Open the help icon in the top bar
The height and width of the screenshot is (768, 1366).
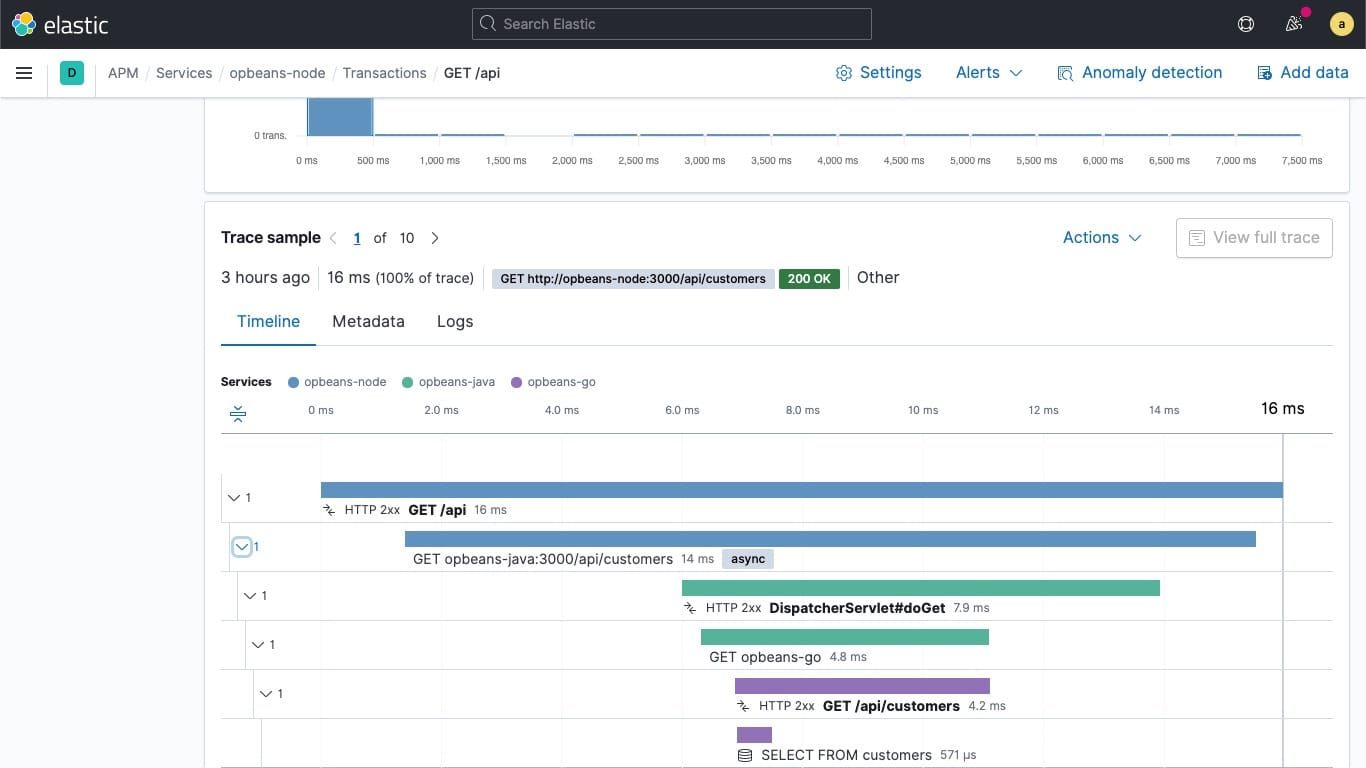pos(1245,24)
